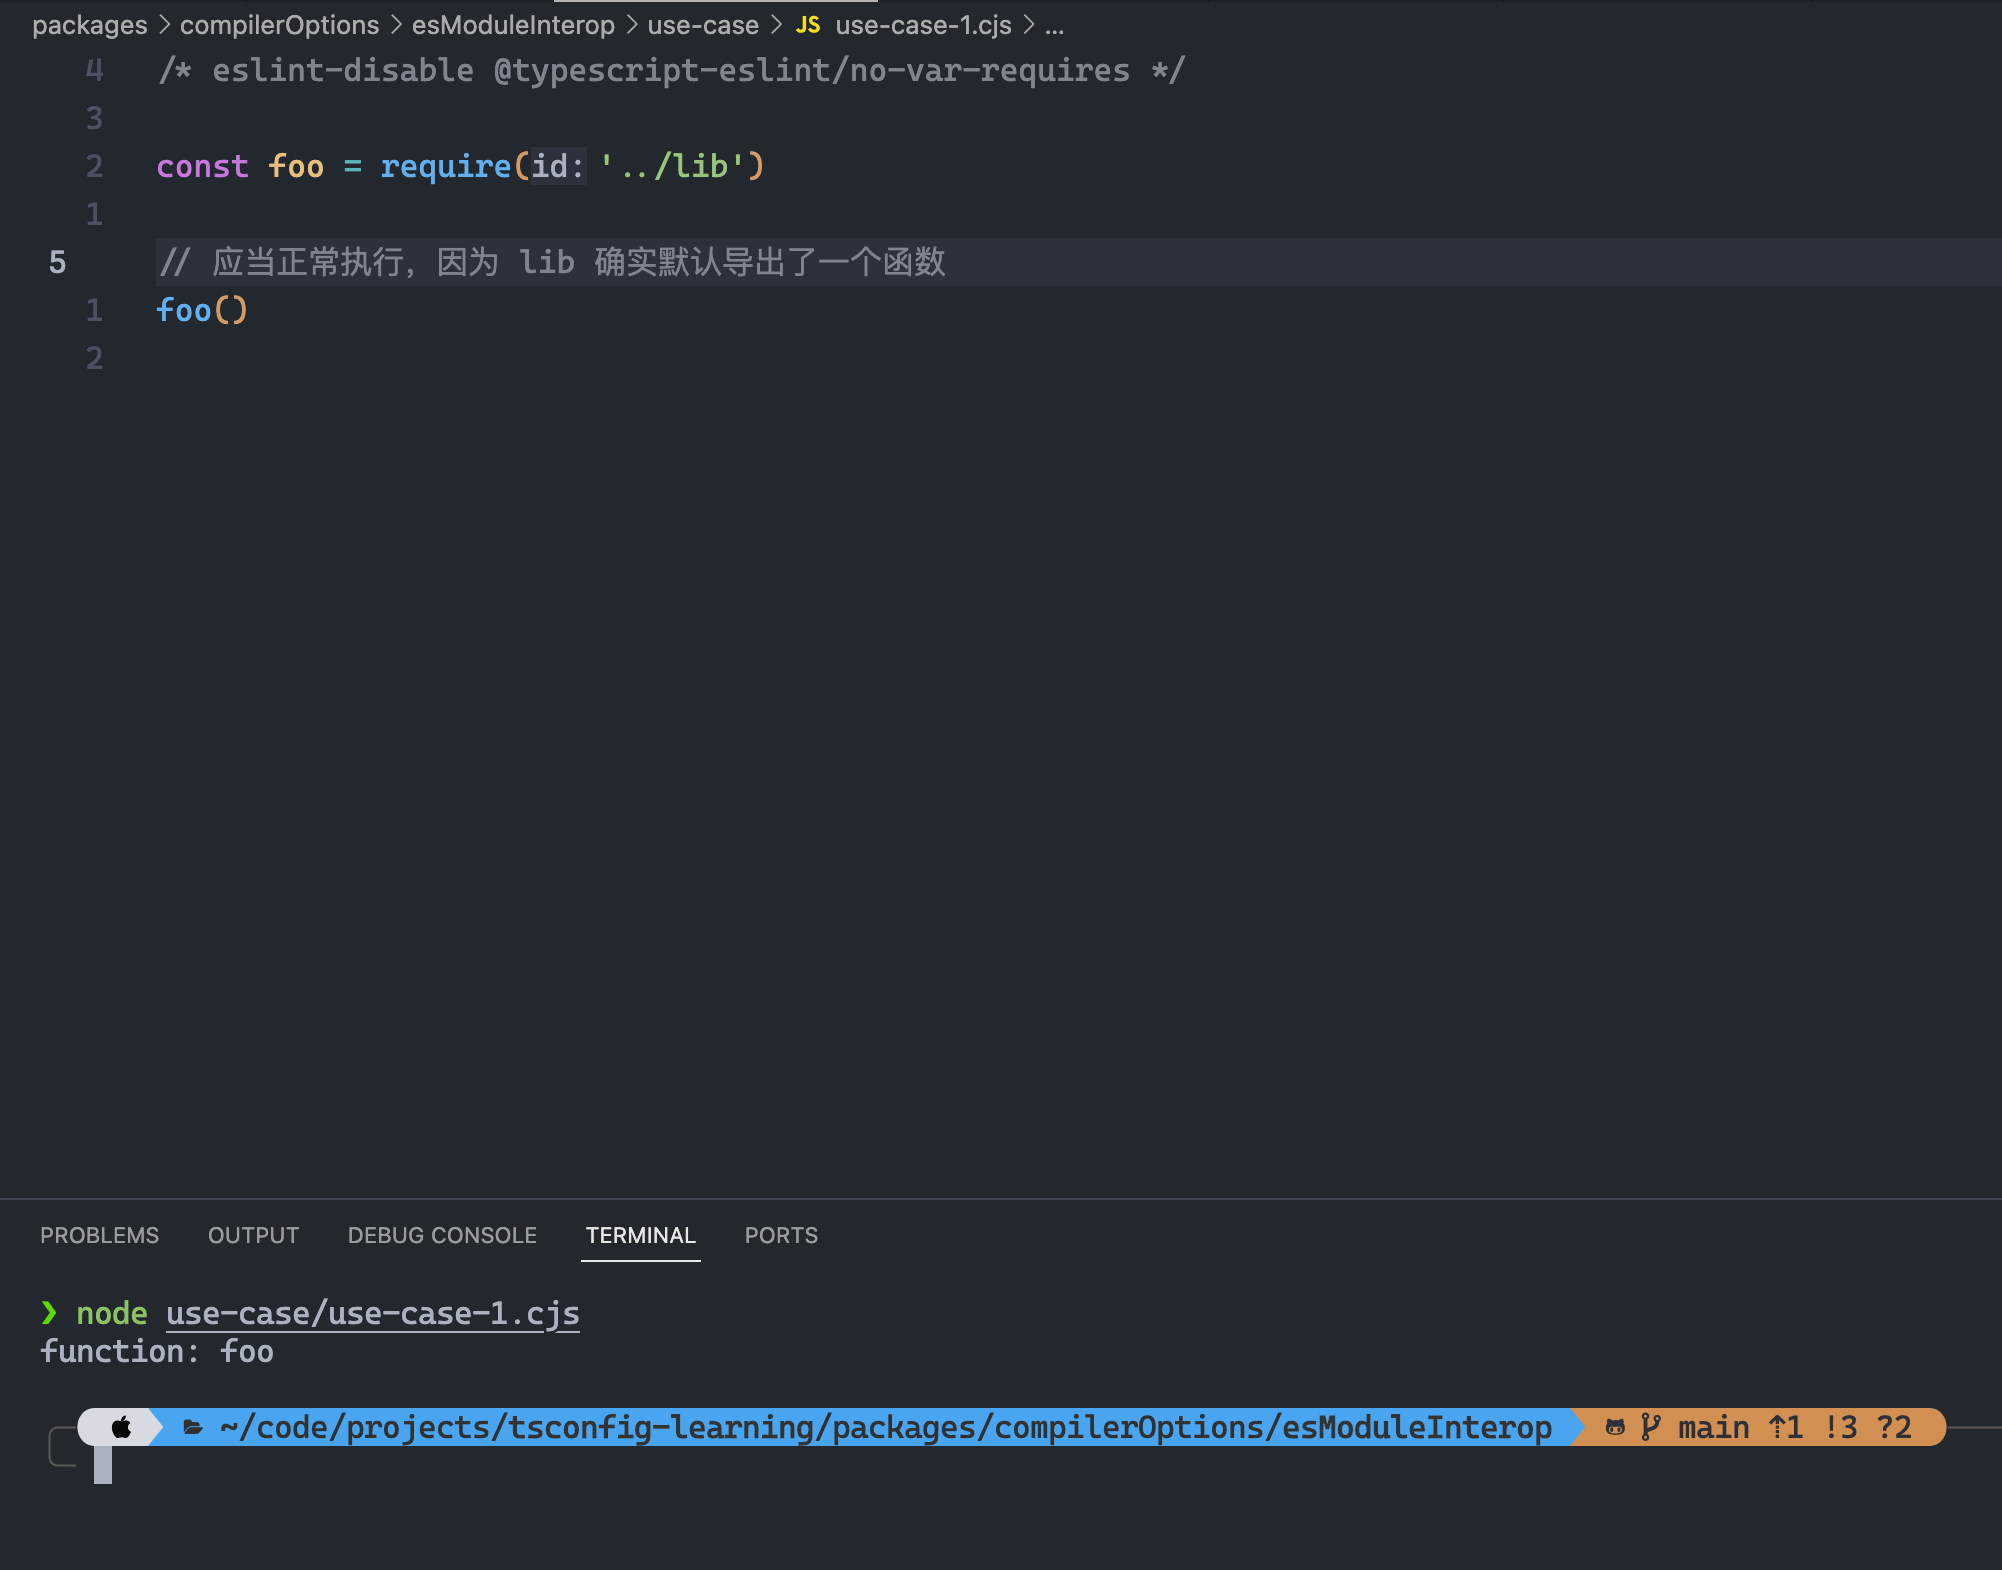The image size is (2002, 1570).
Task: Open the PORTS panel tab
Action: pyautogui.click(x=781, y=1235)
